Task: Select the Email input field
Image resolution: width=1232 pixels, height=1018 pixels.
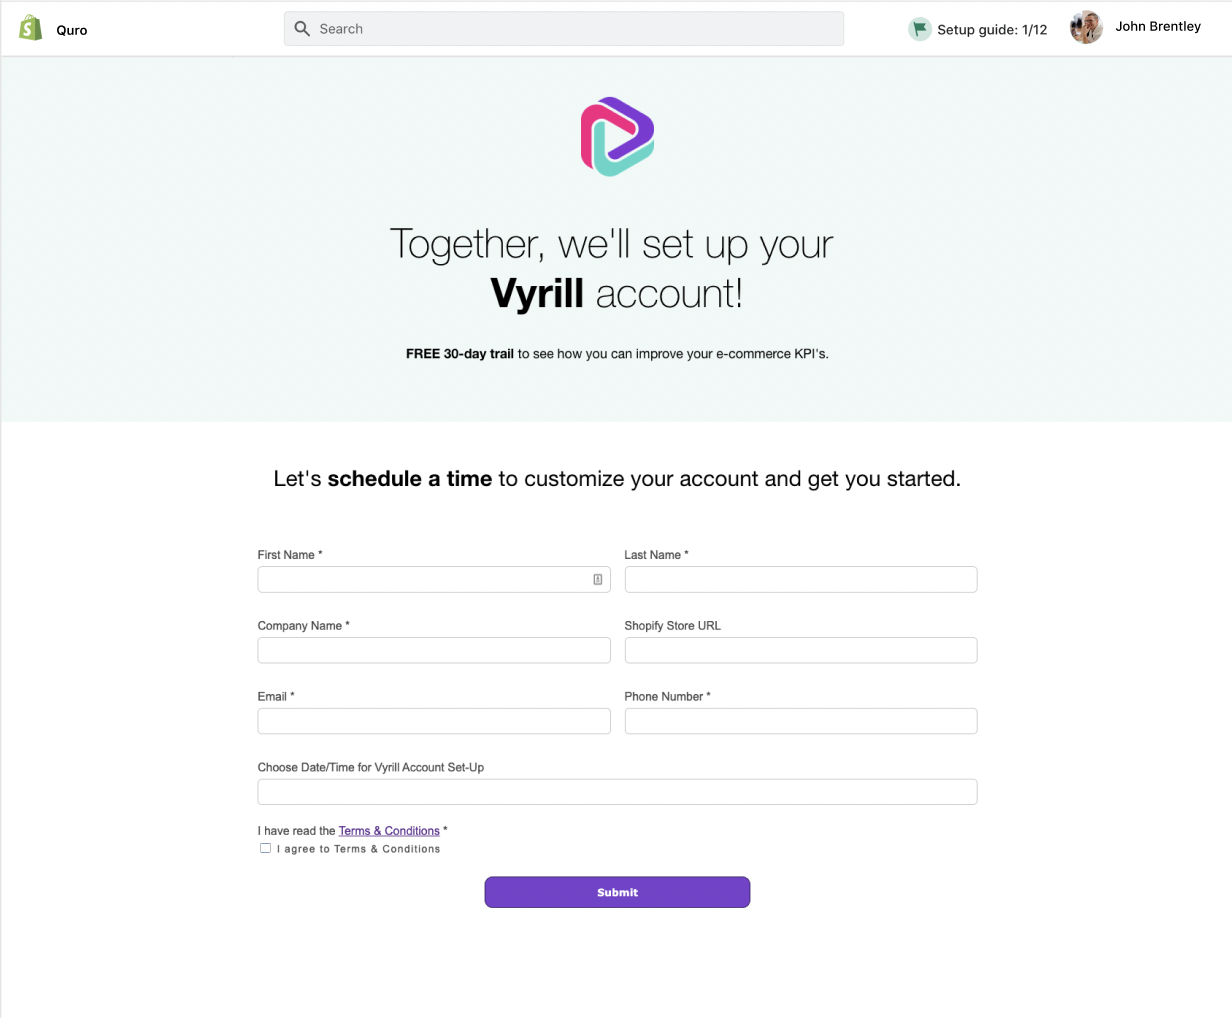Action: tap(434, 721)
